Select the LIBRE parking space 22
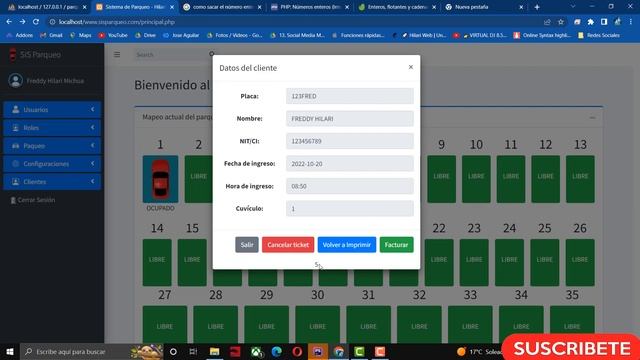 439,262
